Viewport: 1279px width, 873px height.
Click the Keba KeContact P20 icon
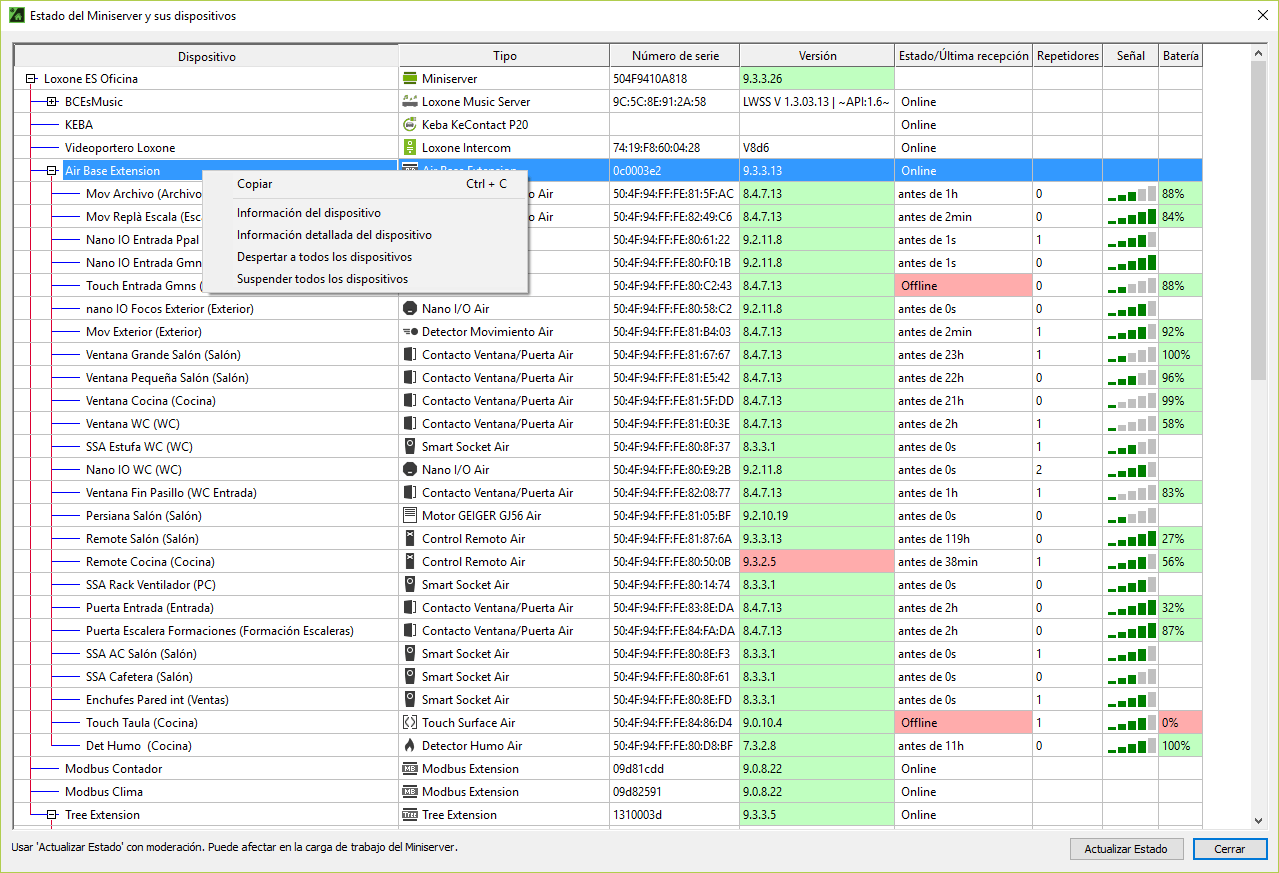[409, 124]
